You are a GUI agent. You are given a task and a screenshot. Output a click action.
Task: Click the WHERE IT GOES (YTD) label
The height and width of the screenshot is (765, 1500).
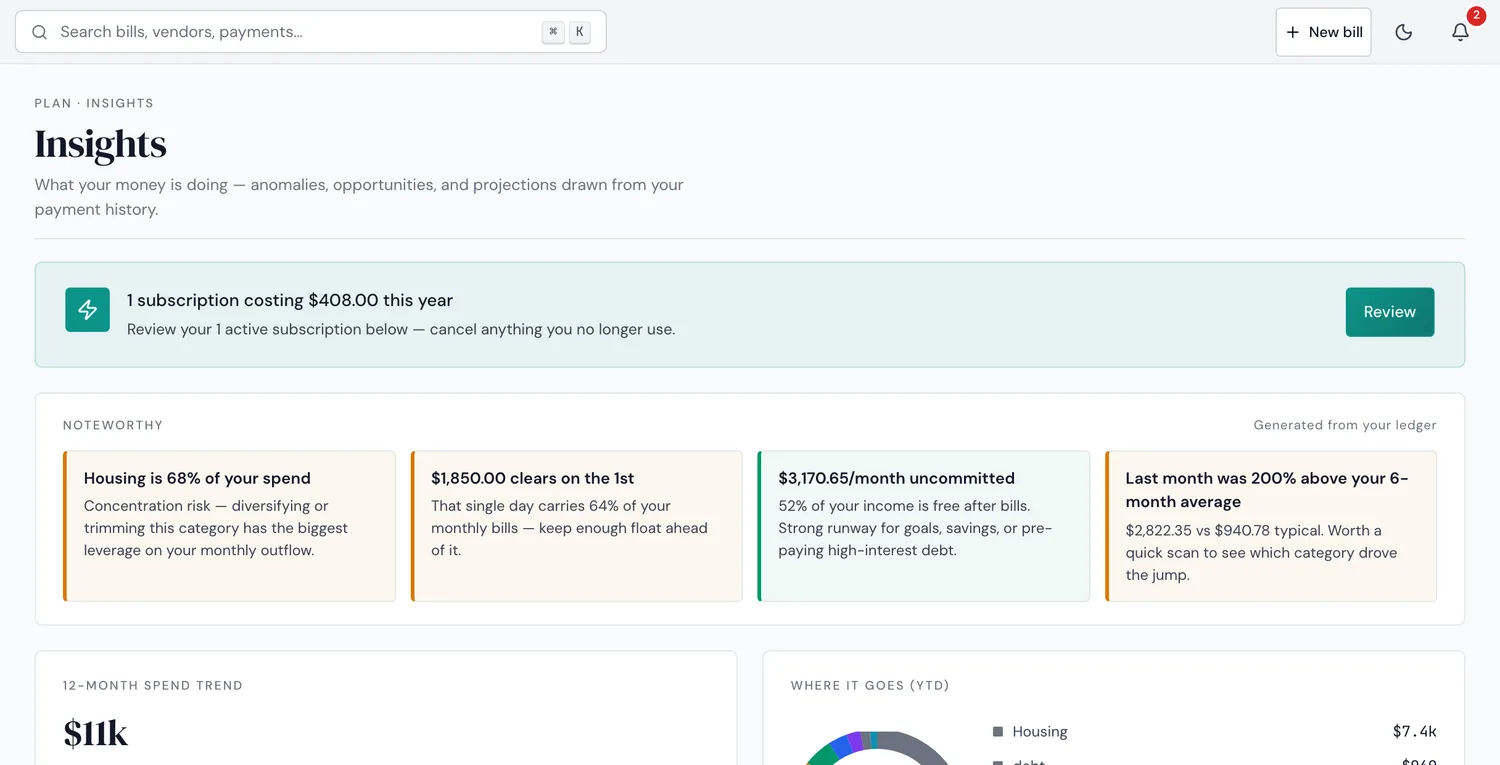click(870, 686)
